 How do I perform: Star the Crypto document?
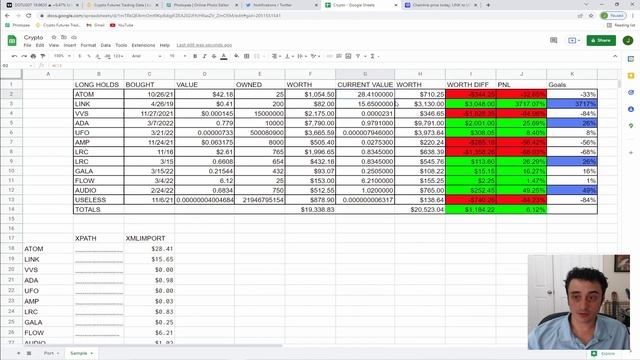(53, 37)
